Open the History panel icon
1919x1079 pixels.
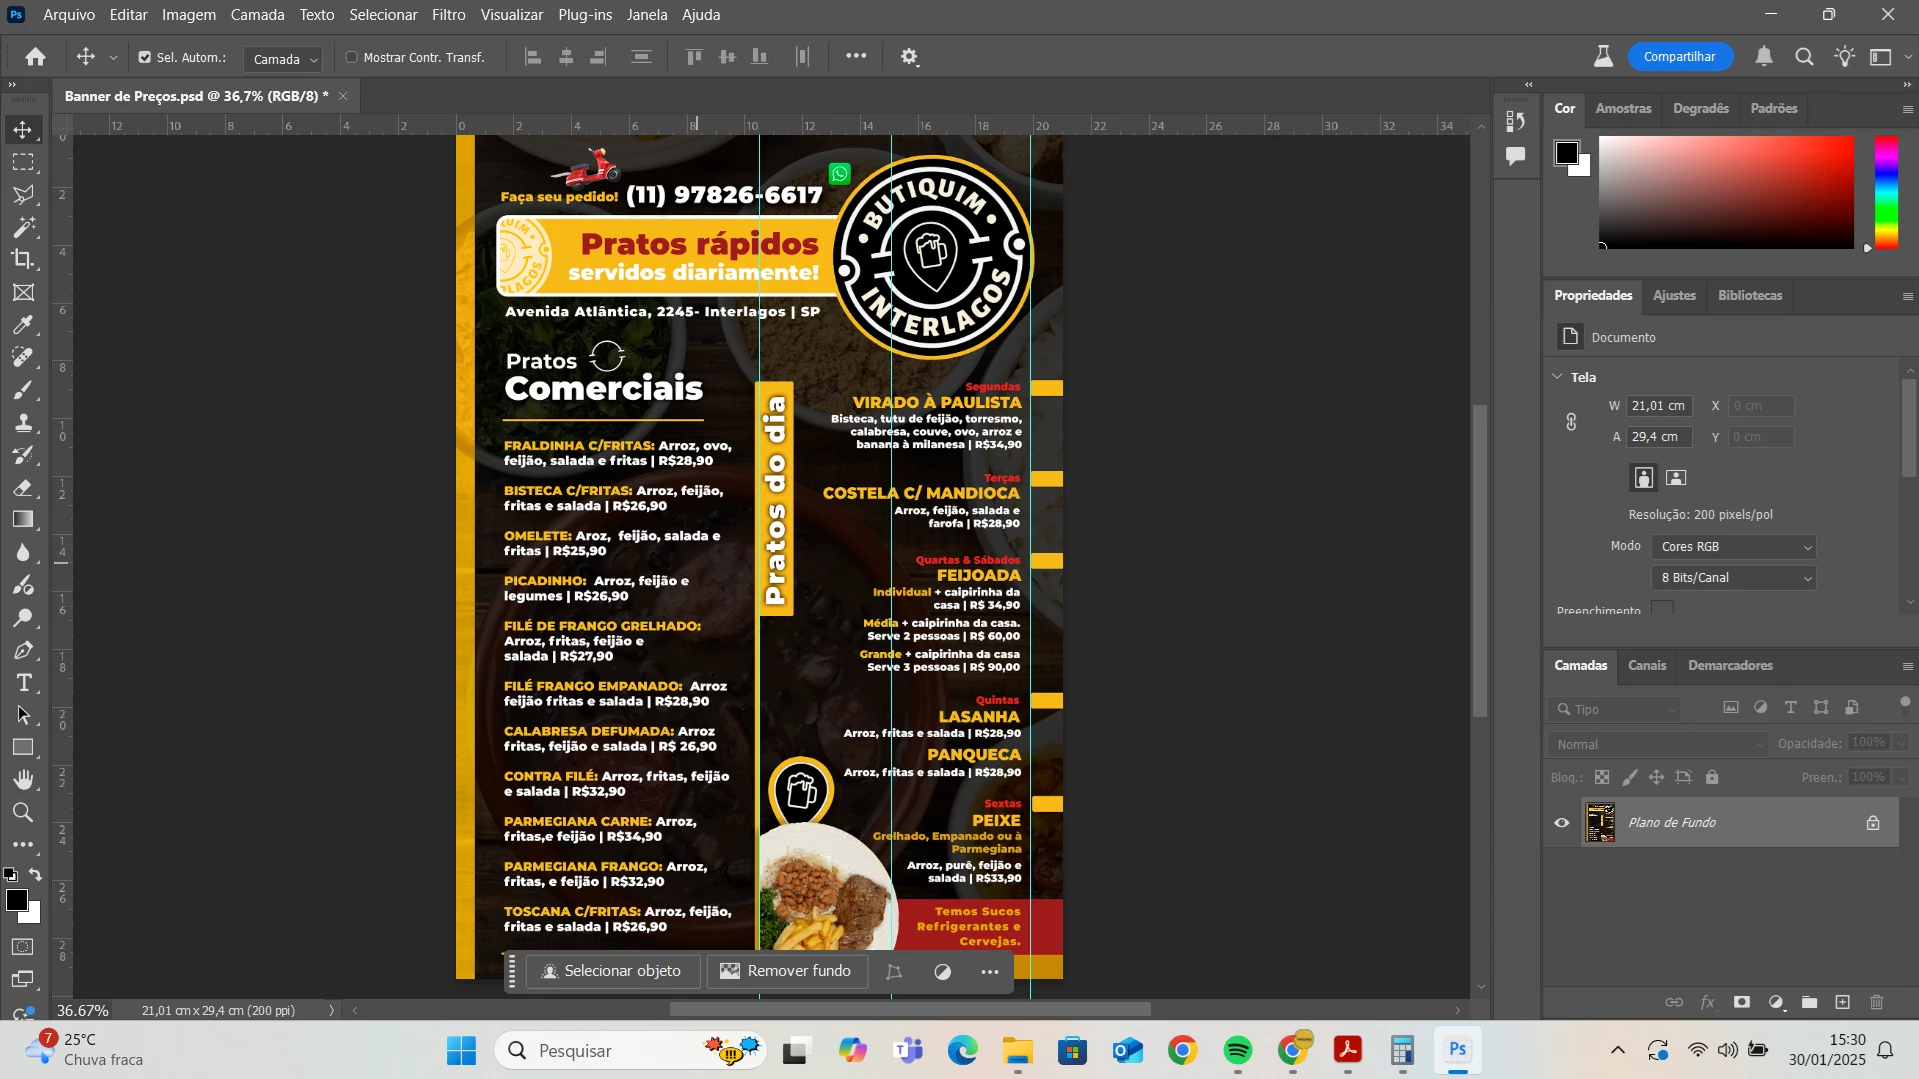click(x=1516, y=122)
